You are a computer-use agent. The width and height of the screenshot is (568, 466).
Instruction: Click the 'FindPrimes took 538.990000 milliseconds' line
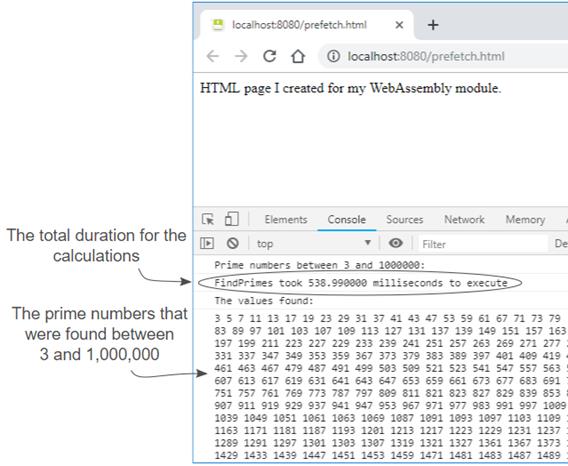[361, 283]
